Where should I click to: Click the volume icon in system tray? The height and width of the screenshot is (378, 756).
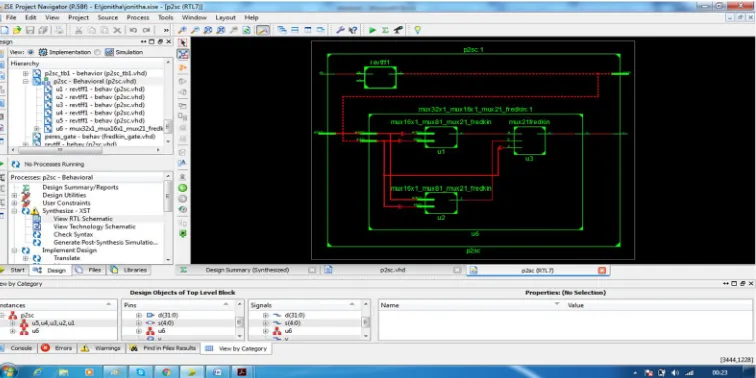click(675, 372)
